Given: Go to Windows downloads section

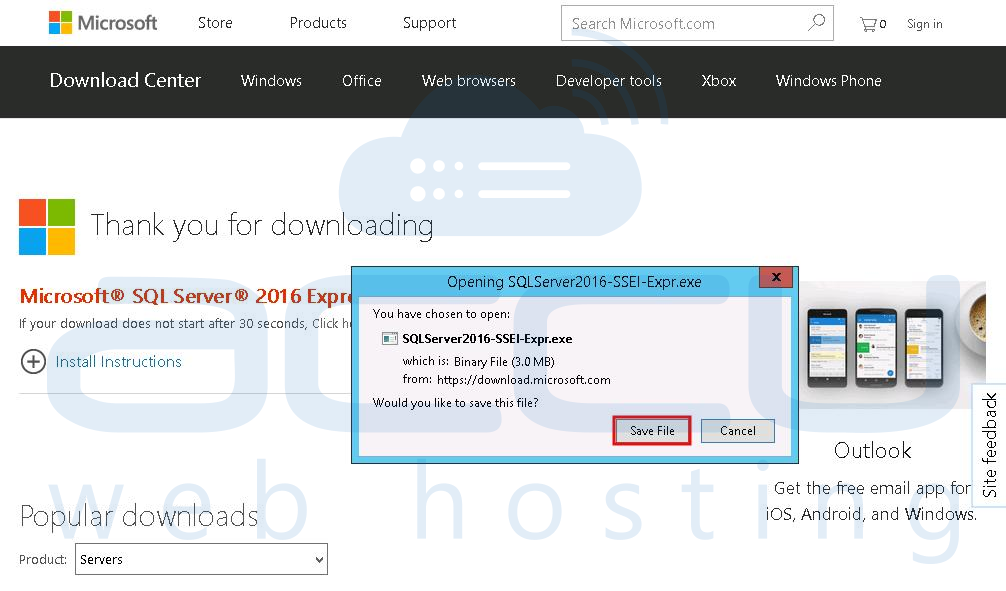Looking at the screenshot, I should (271, 81).
